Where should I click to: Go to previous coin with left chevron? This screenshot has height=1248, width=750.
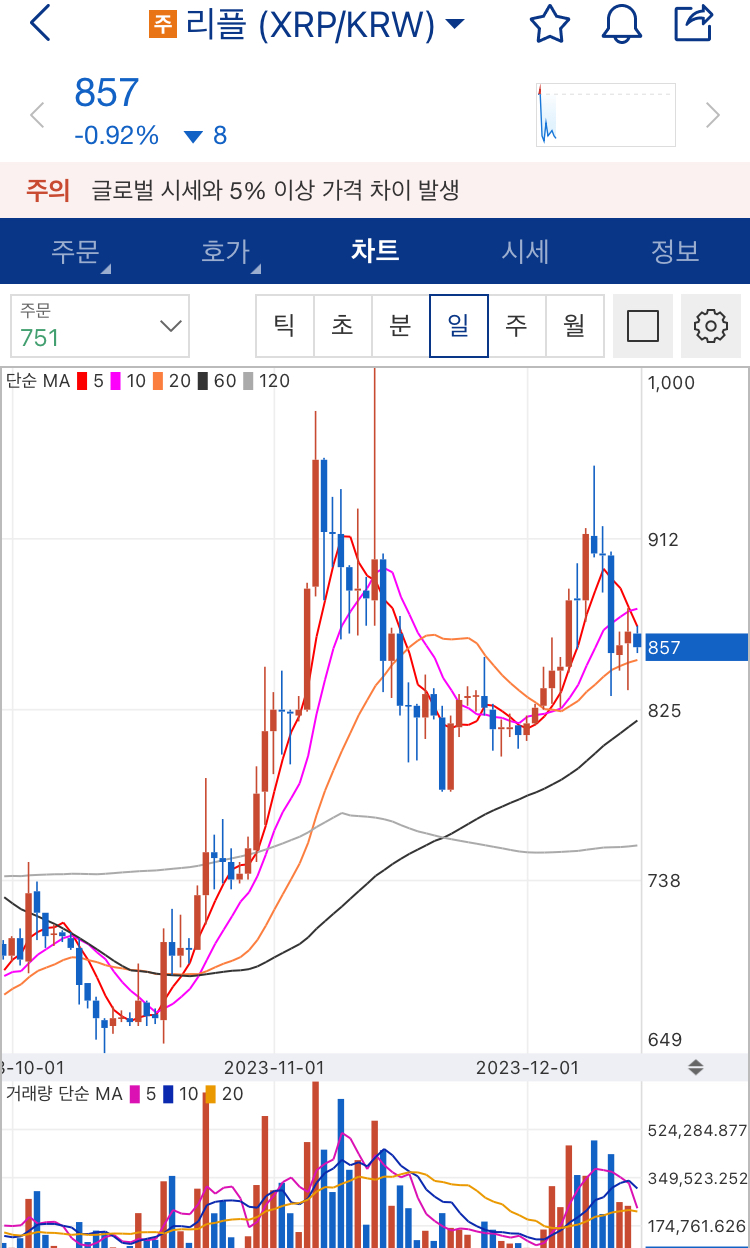point(38,115)
